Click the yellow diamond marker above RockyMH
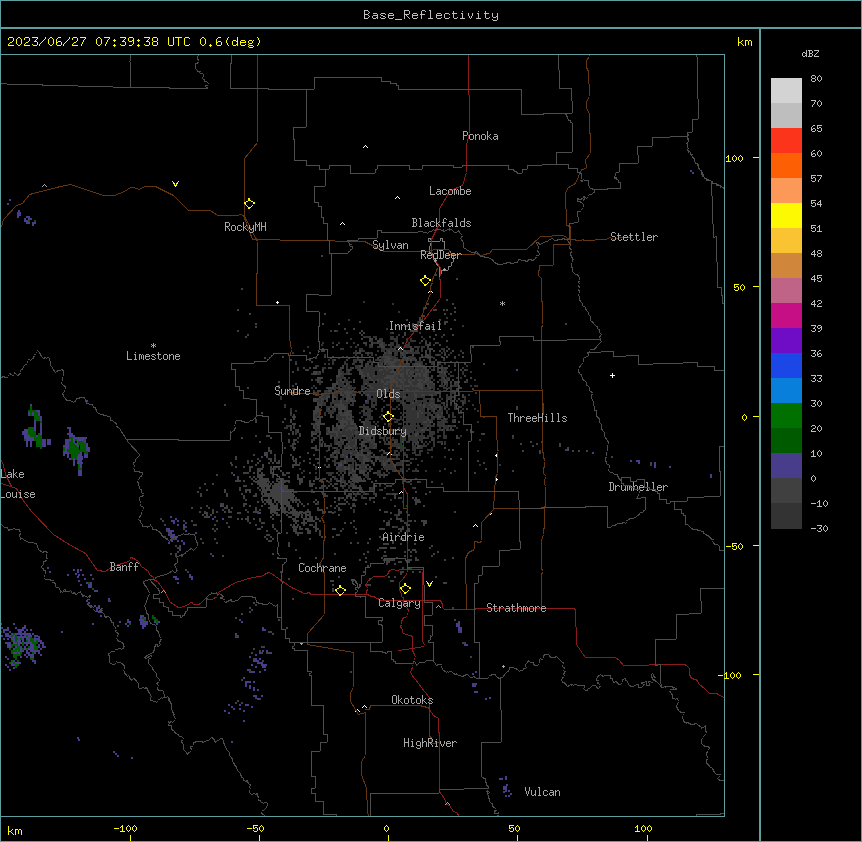This screenshot has height=842, width=862. click(x=249, y=204)
